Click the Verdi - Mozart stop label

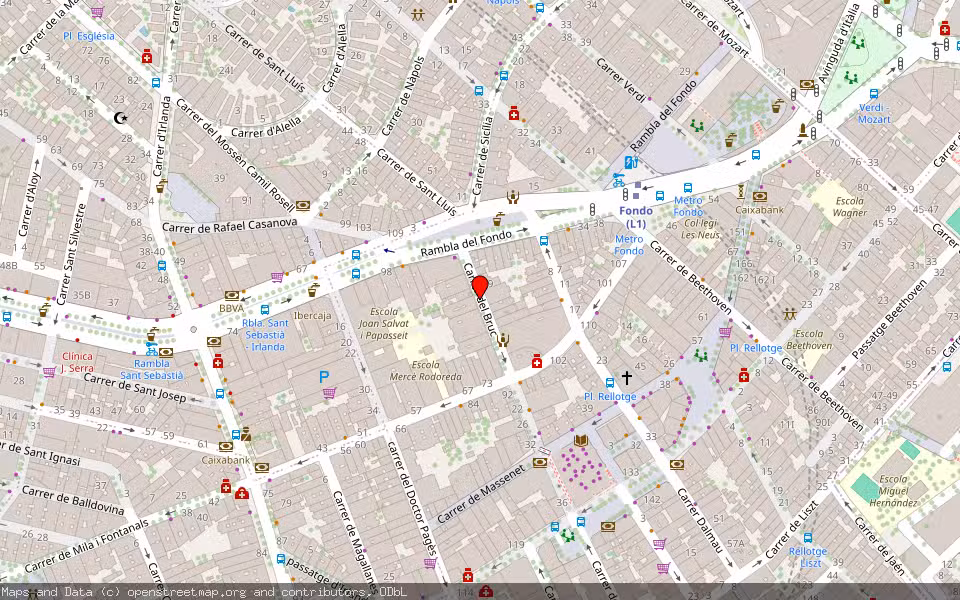click(874, 113)
